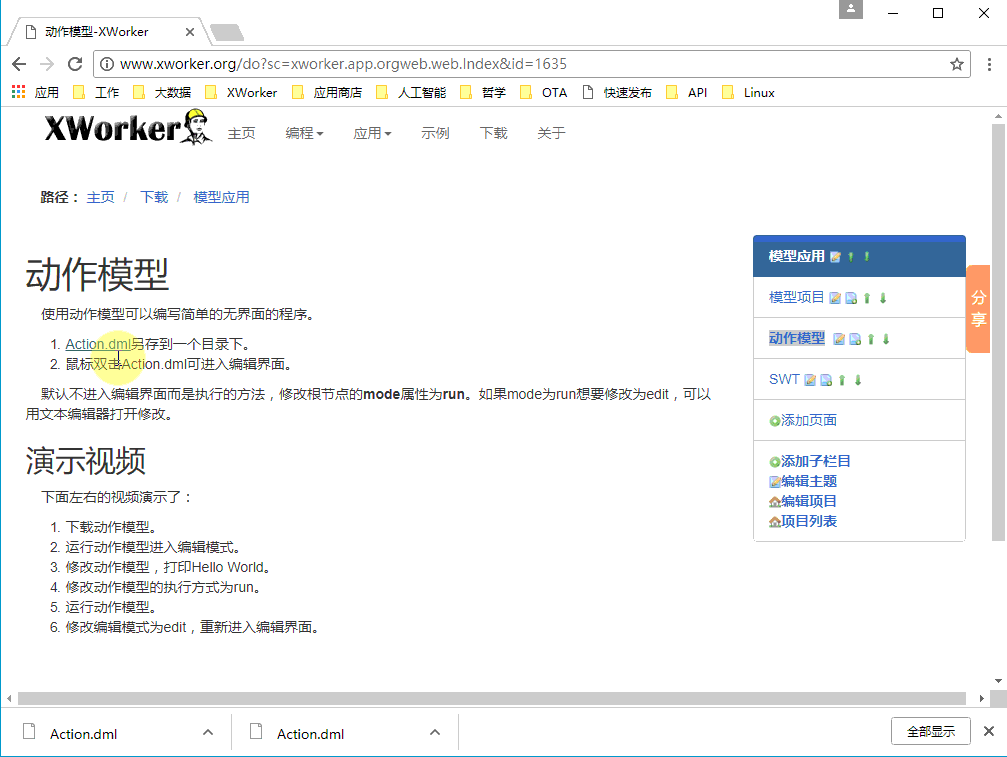Open the Chrome apps grid shortcut 应用
The height and width of the screenshot is (757, 1007).
35,92
